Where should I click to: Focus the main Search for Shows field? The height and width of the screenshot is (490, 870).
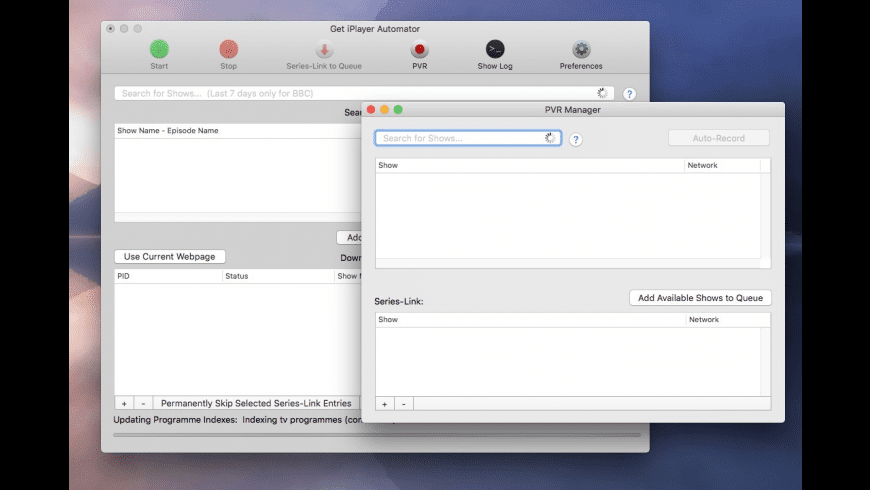(364, 93)
